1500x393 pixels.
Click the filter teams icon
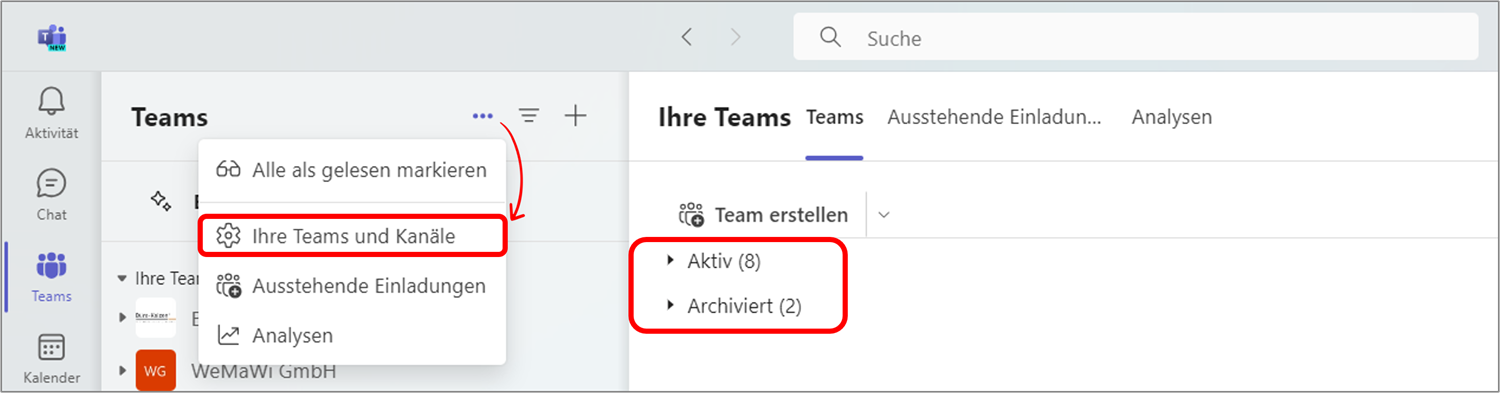tap(529, 117)
